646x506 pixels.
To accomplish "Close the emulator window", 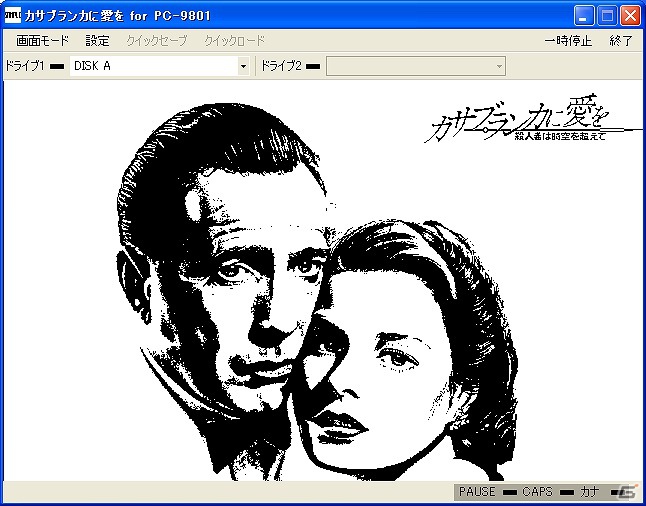I will coord(630,16).
